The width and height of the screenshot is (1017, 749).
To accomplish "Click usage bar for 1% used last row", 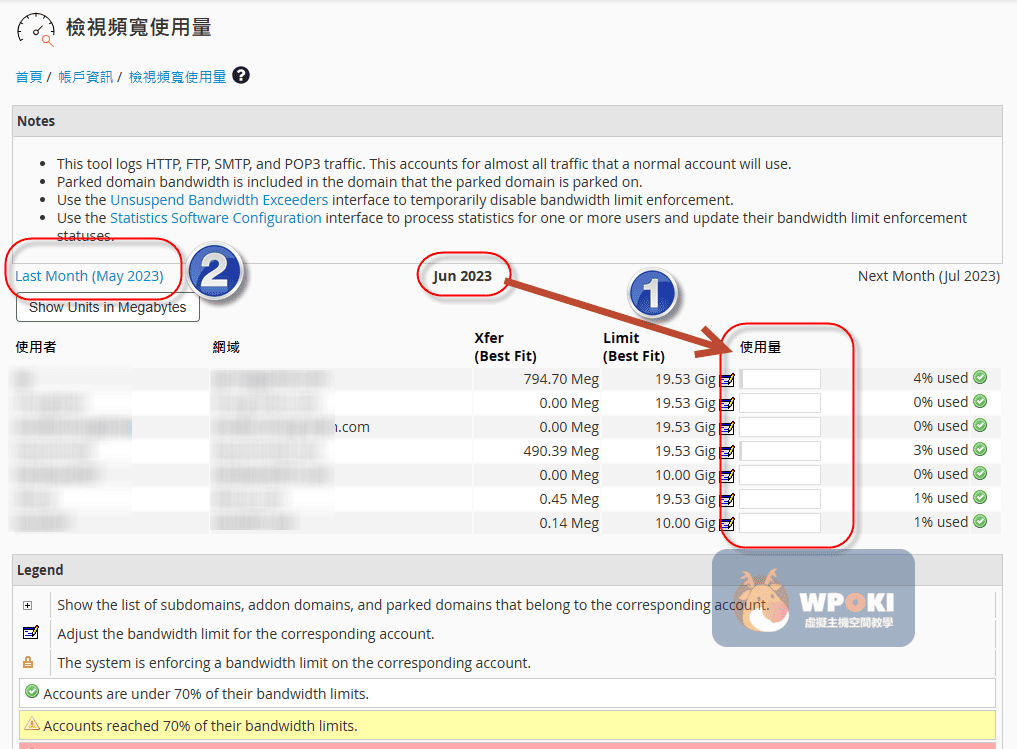I will click(780, 523).
